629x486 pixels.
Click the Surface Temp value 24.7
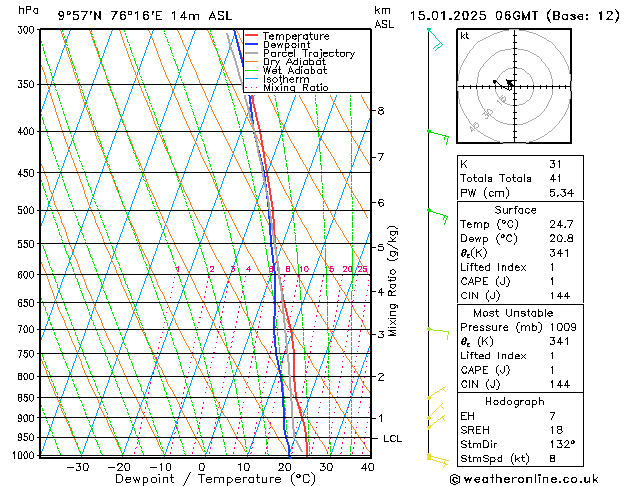[561, 224]
